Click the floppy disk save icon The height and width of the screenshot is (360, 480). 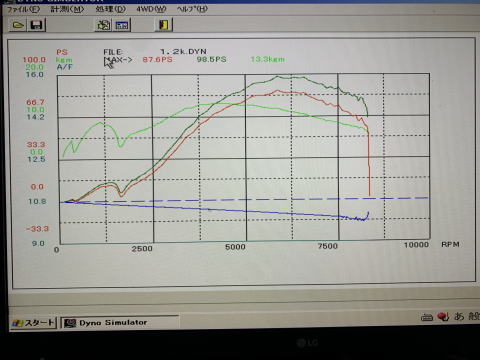pyautogui.click(x=36, y=25)
